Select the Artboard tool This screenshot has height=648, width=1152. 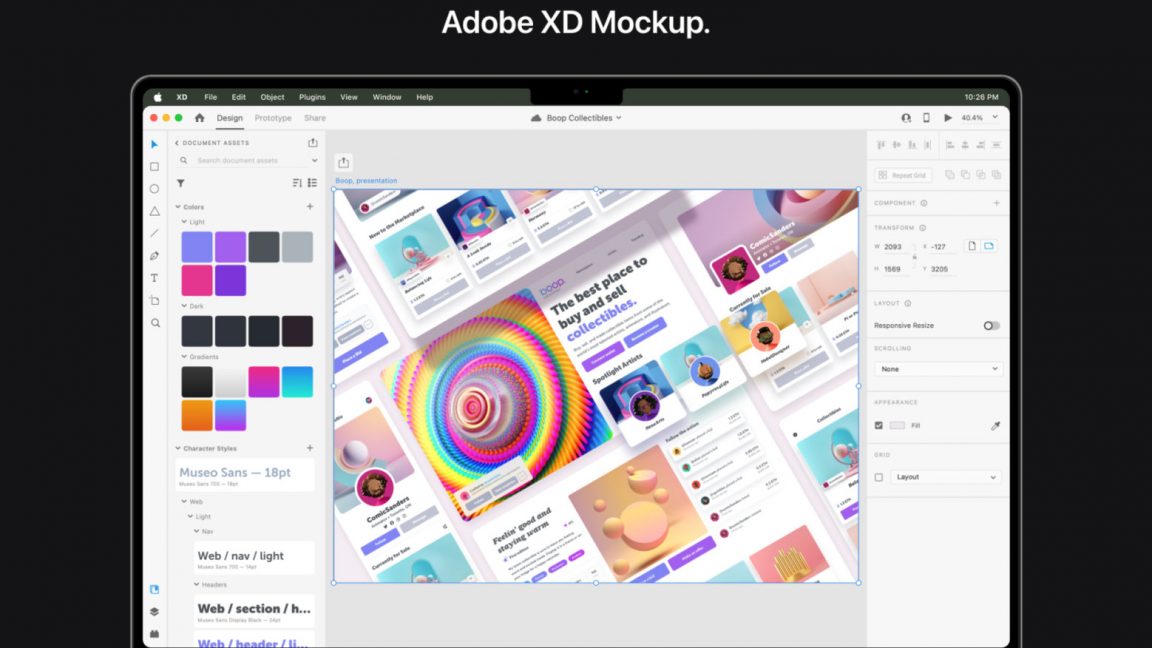tap(154, 300)
